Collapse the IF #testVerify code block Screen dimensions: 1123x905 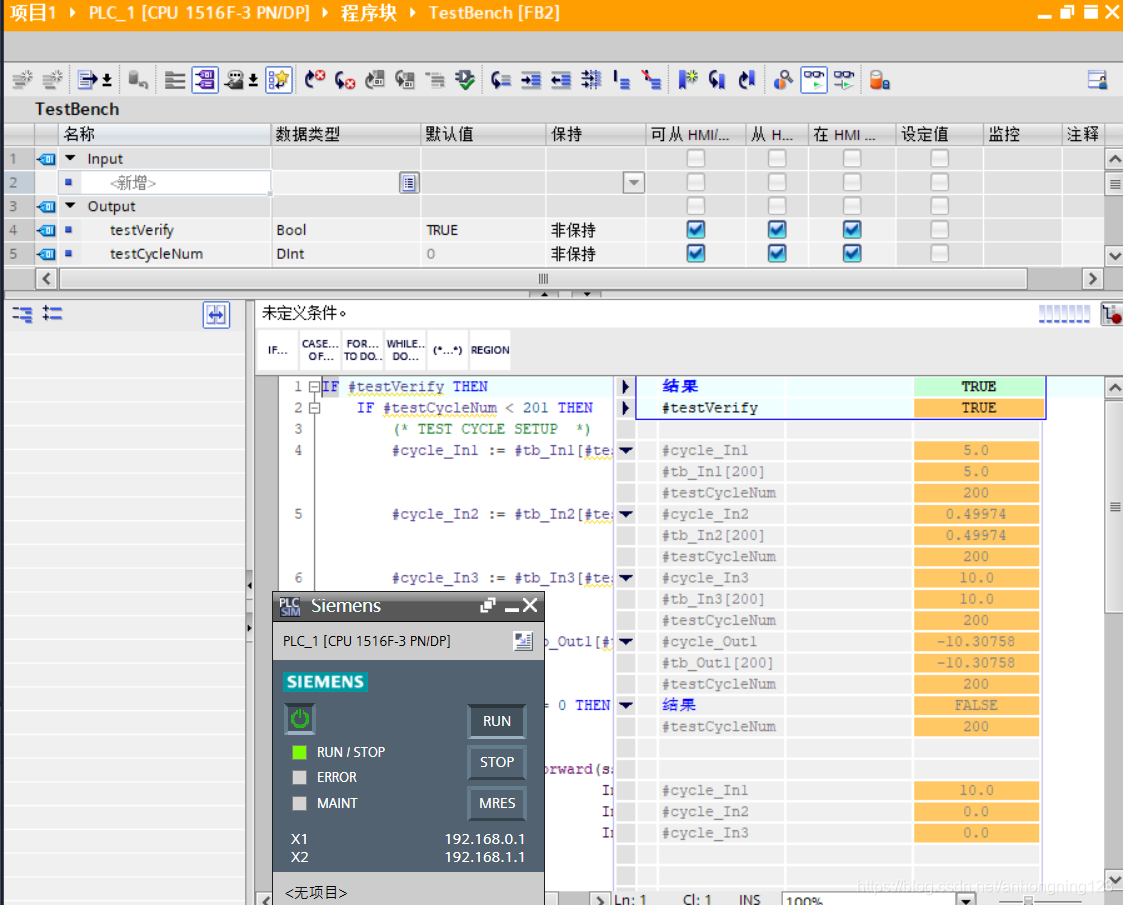[314, 387]
